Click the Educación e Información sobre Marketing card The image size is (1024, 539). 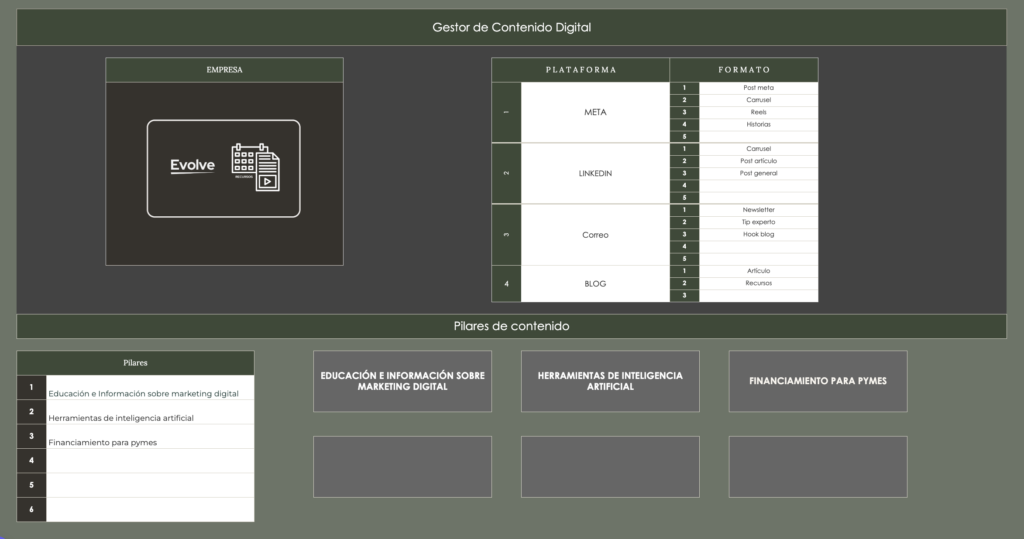[402, 381]
